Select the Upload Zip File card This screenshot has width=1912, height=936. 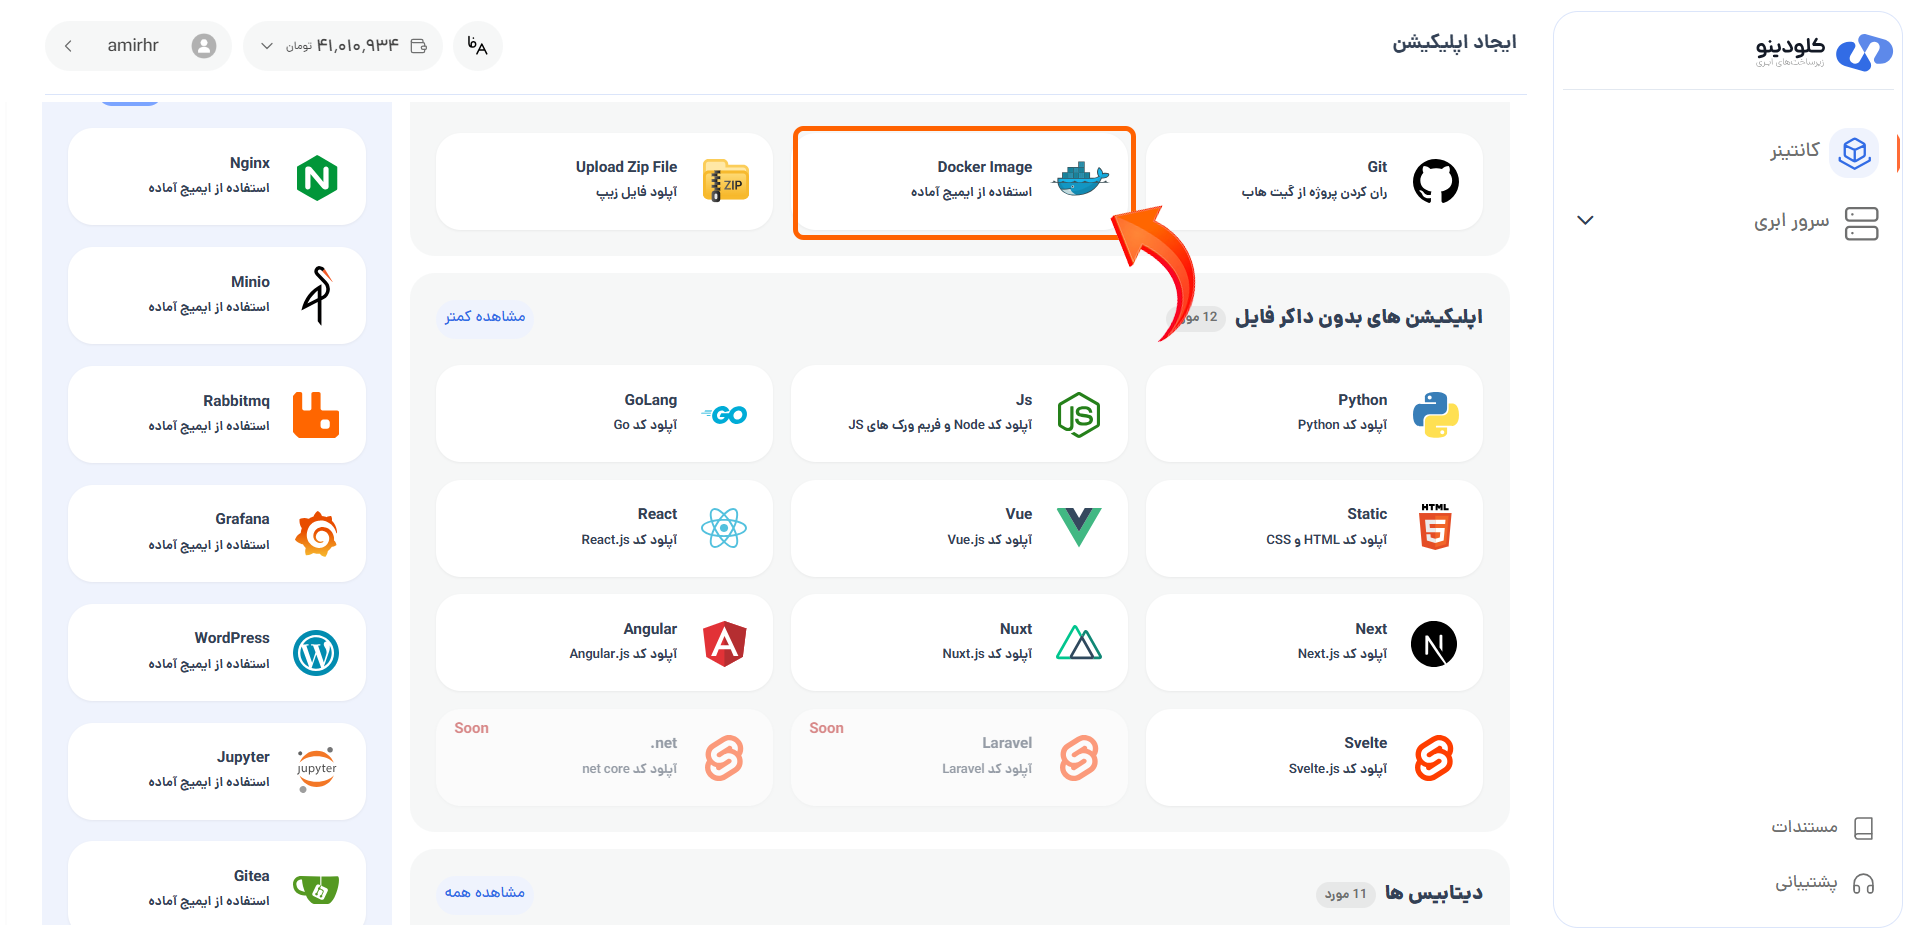click(604, 182)
